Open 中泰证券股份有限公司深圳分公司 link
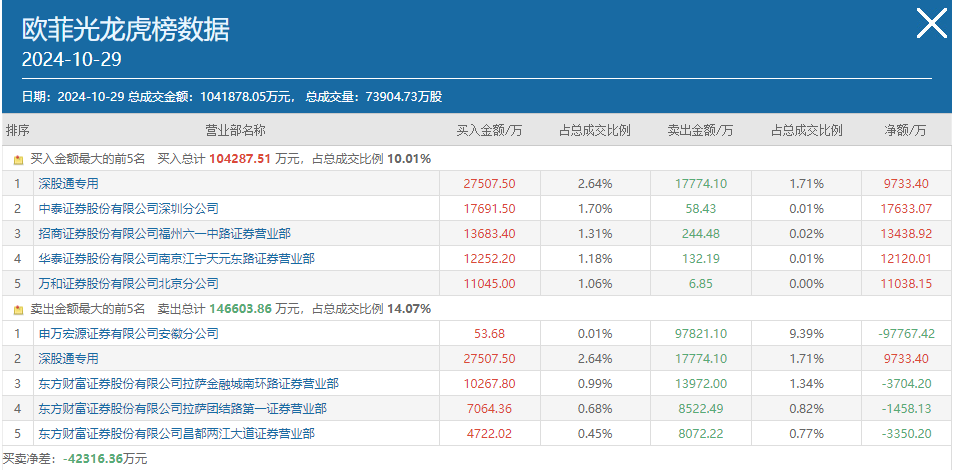 click(x=128, y=209)
